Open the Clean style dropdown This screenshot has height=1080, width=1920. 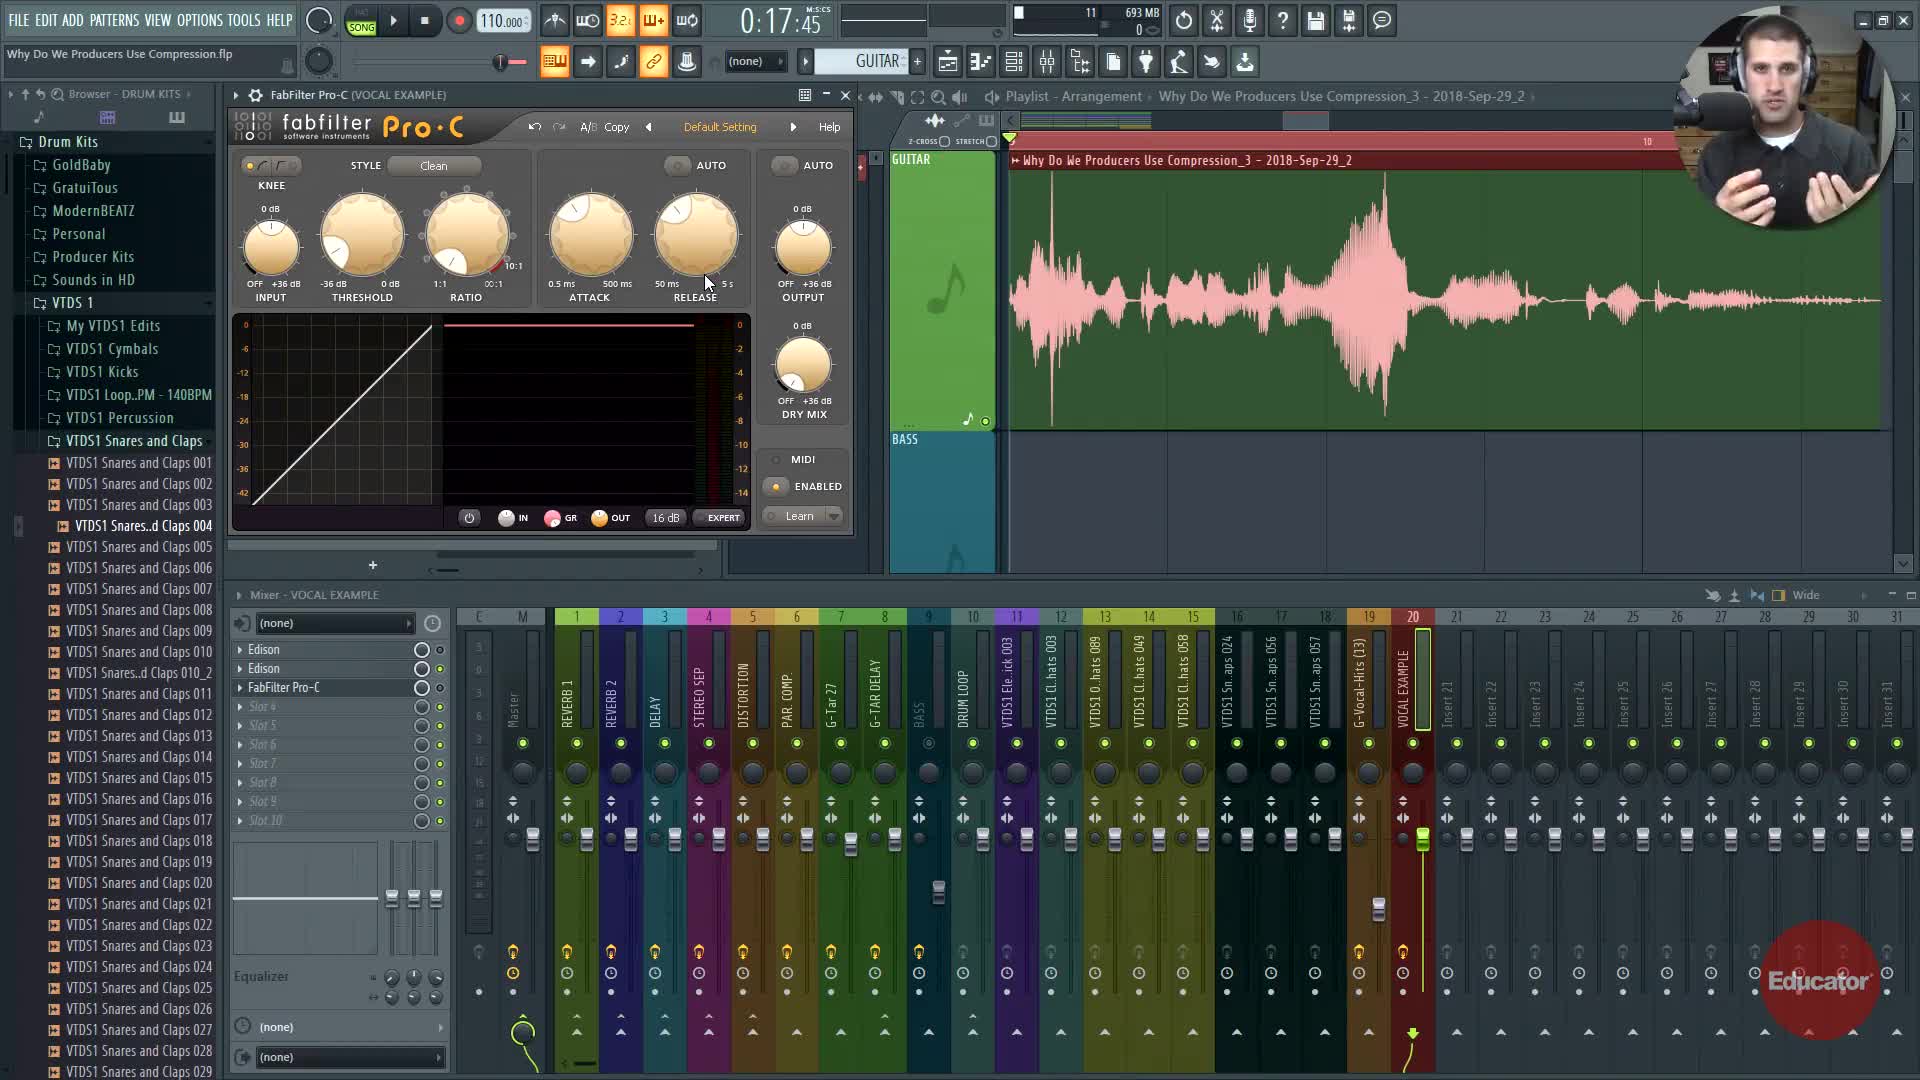434,166
